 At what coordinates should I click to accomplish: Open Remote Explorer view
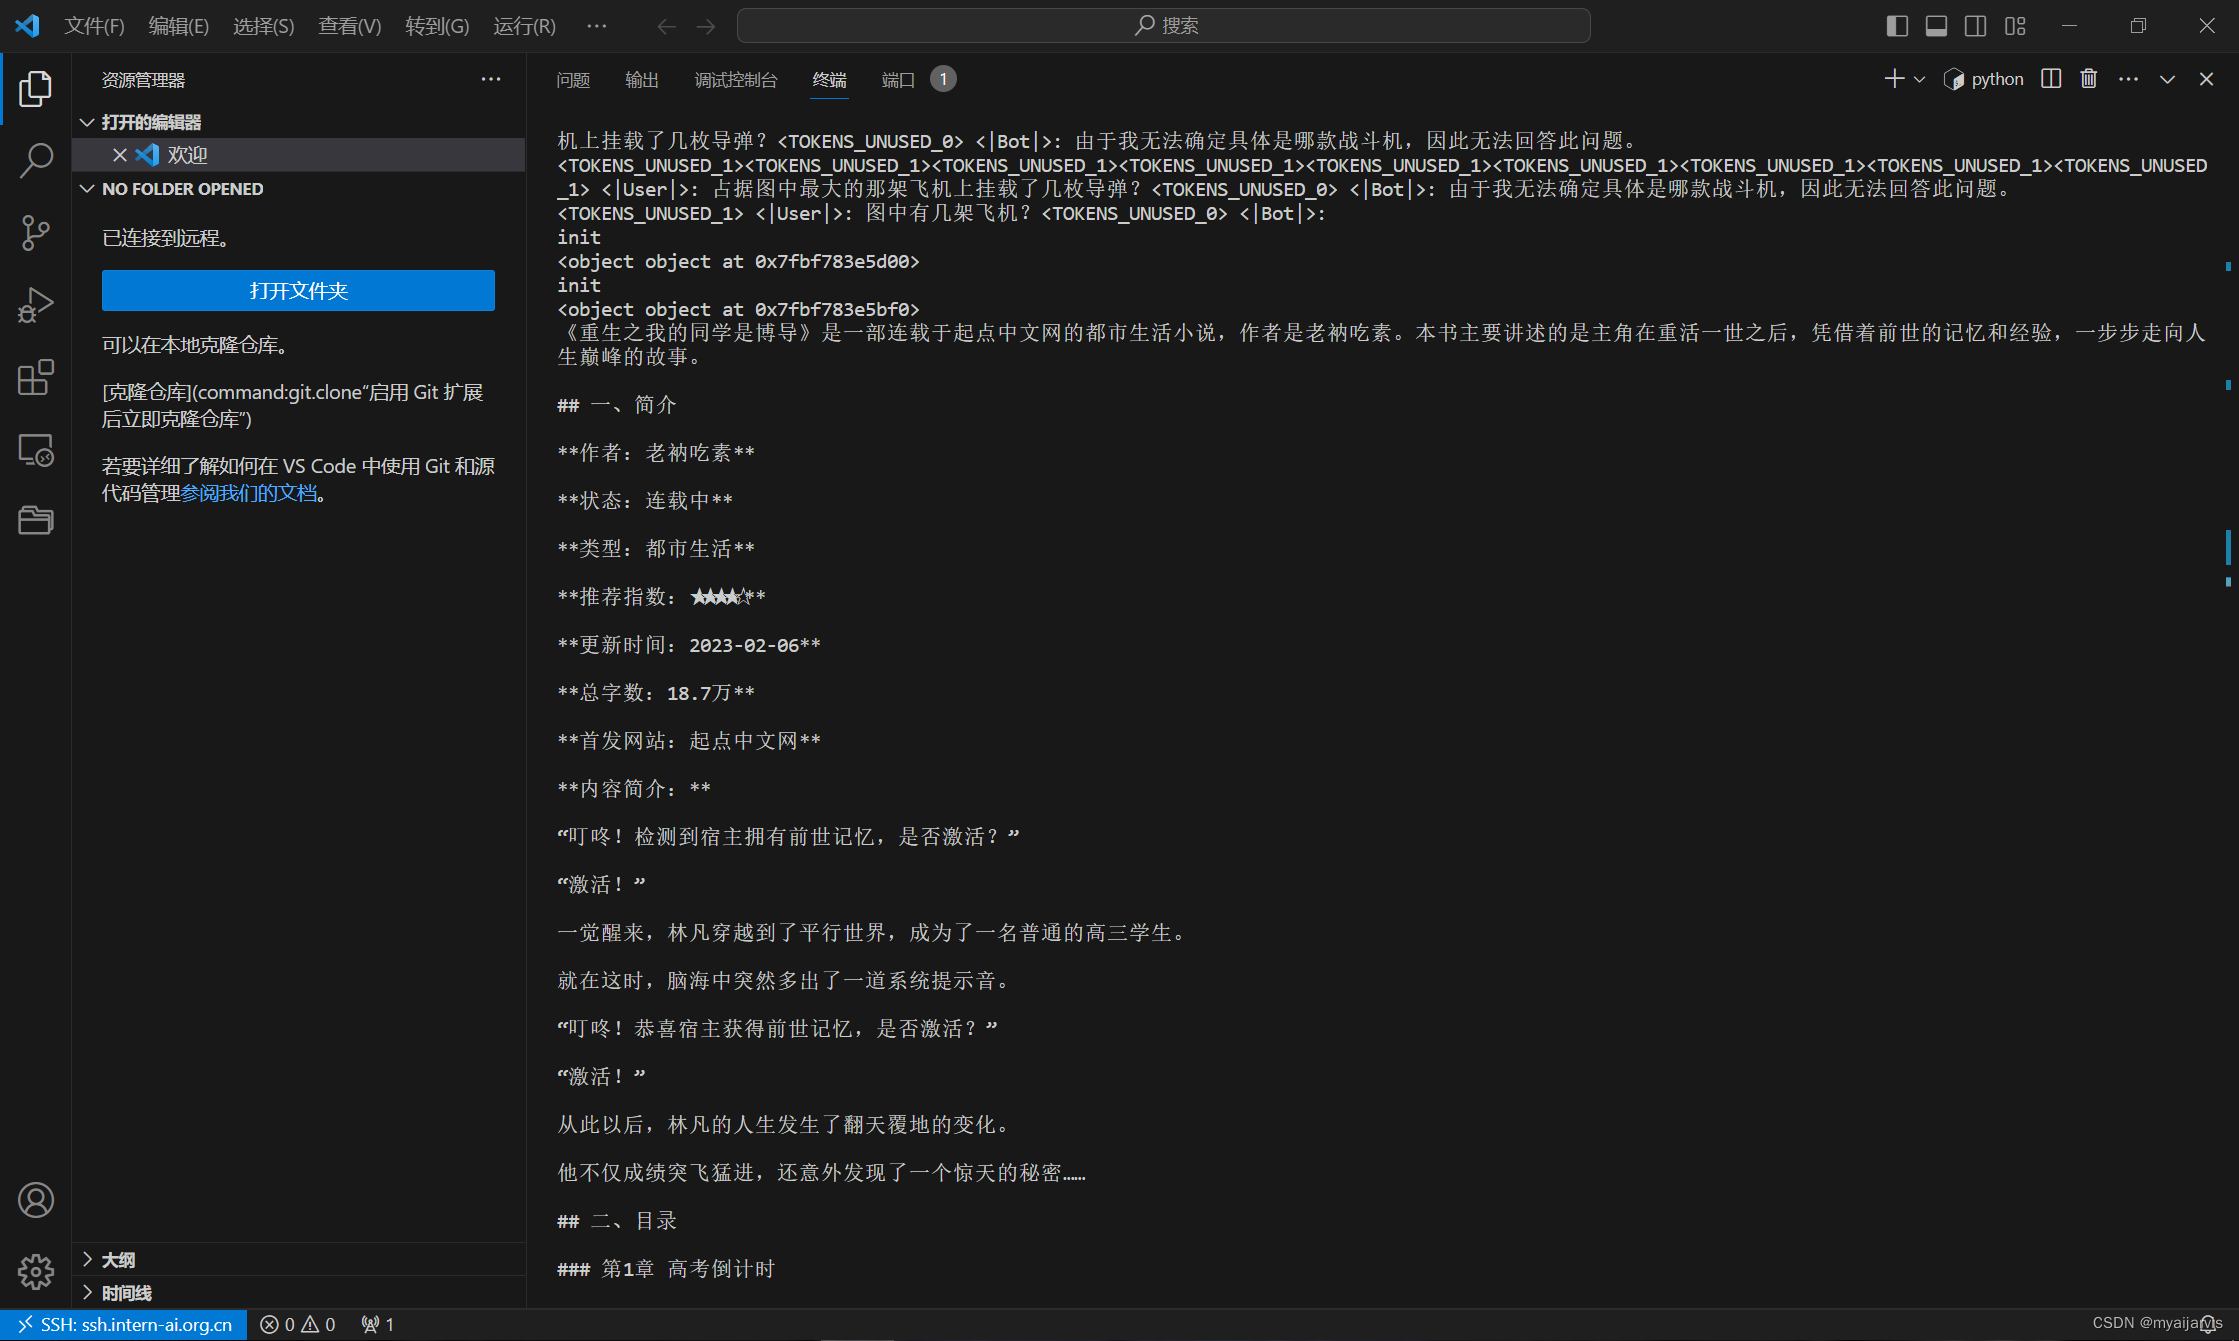click(x=36, y=450)
